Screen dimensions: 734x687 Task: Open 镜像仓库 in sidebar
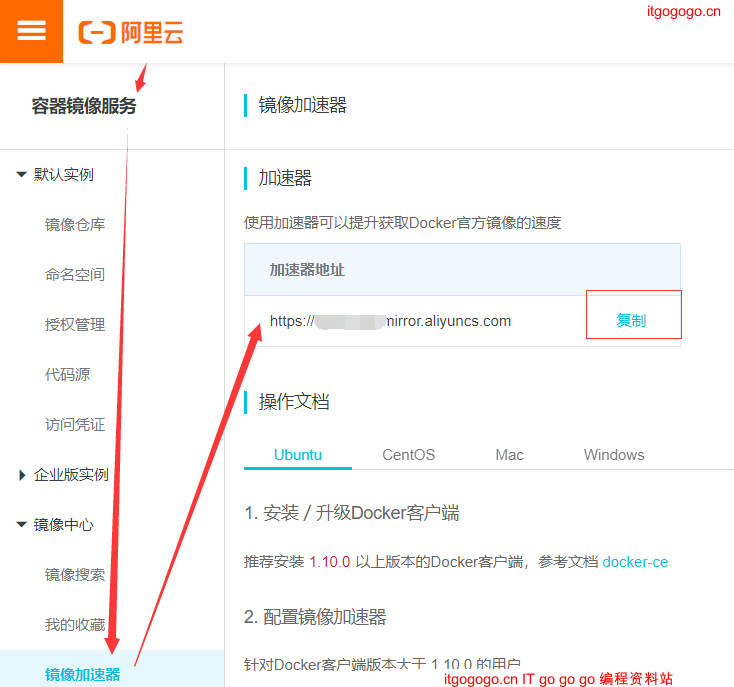click(x=75, y=225)
